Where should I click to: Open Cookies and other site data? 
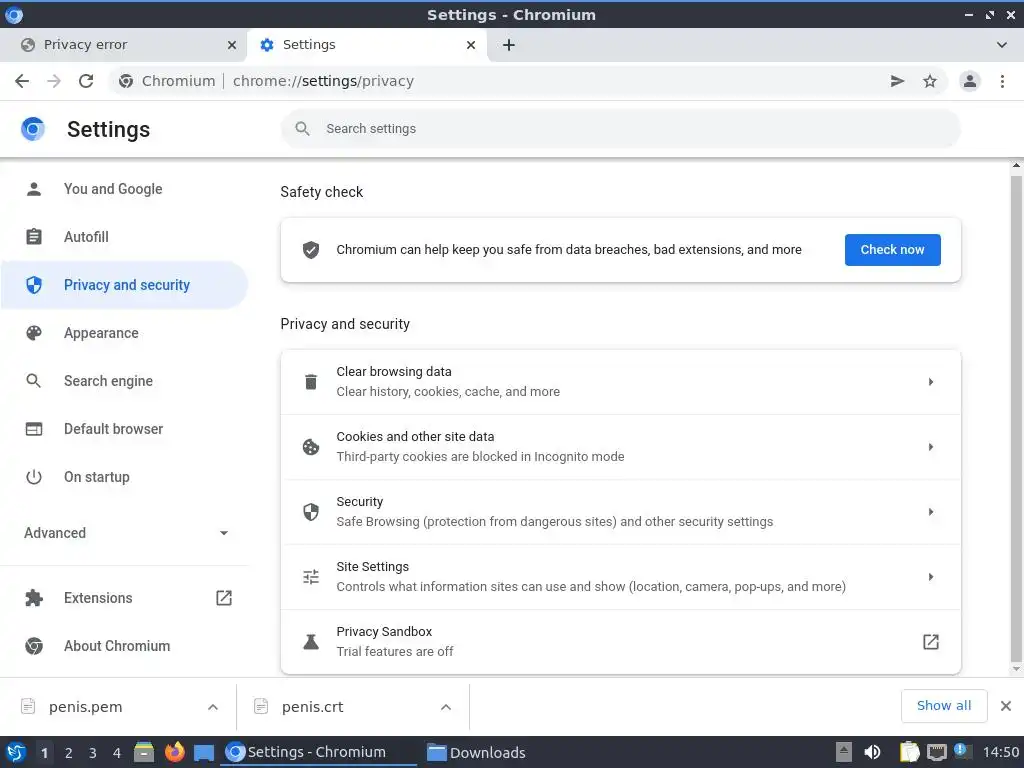click(x=620, y=447)
